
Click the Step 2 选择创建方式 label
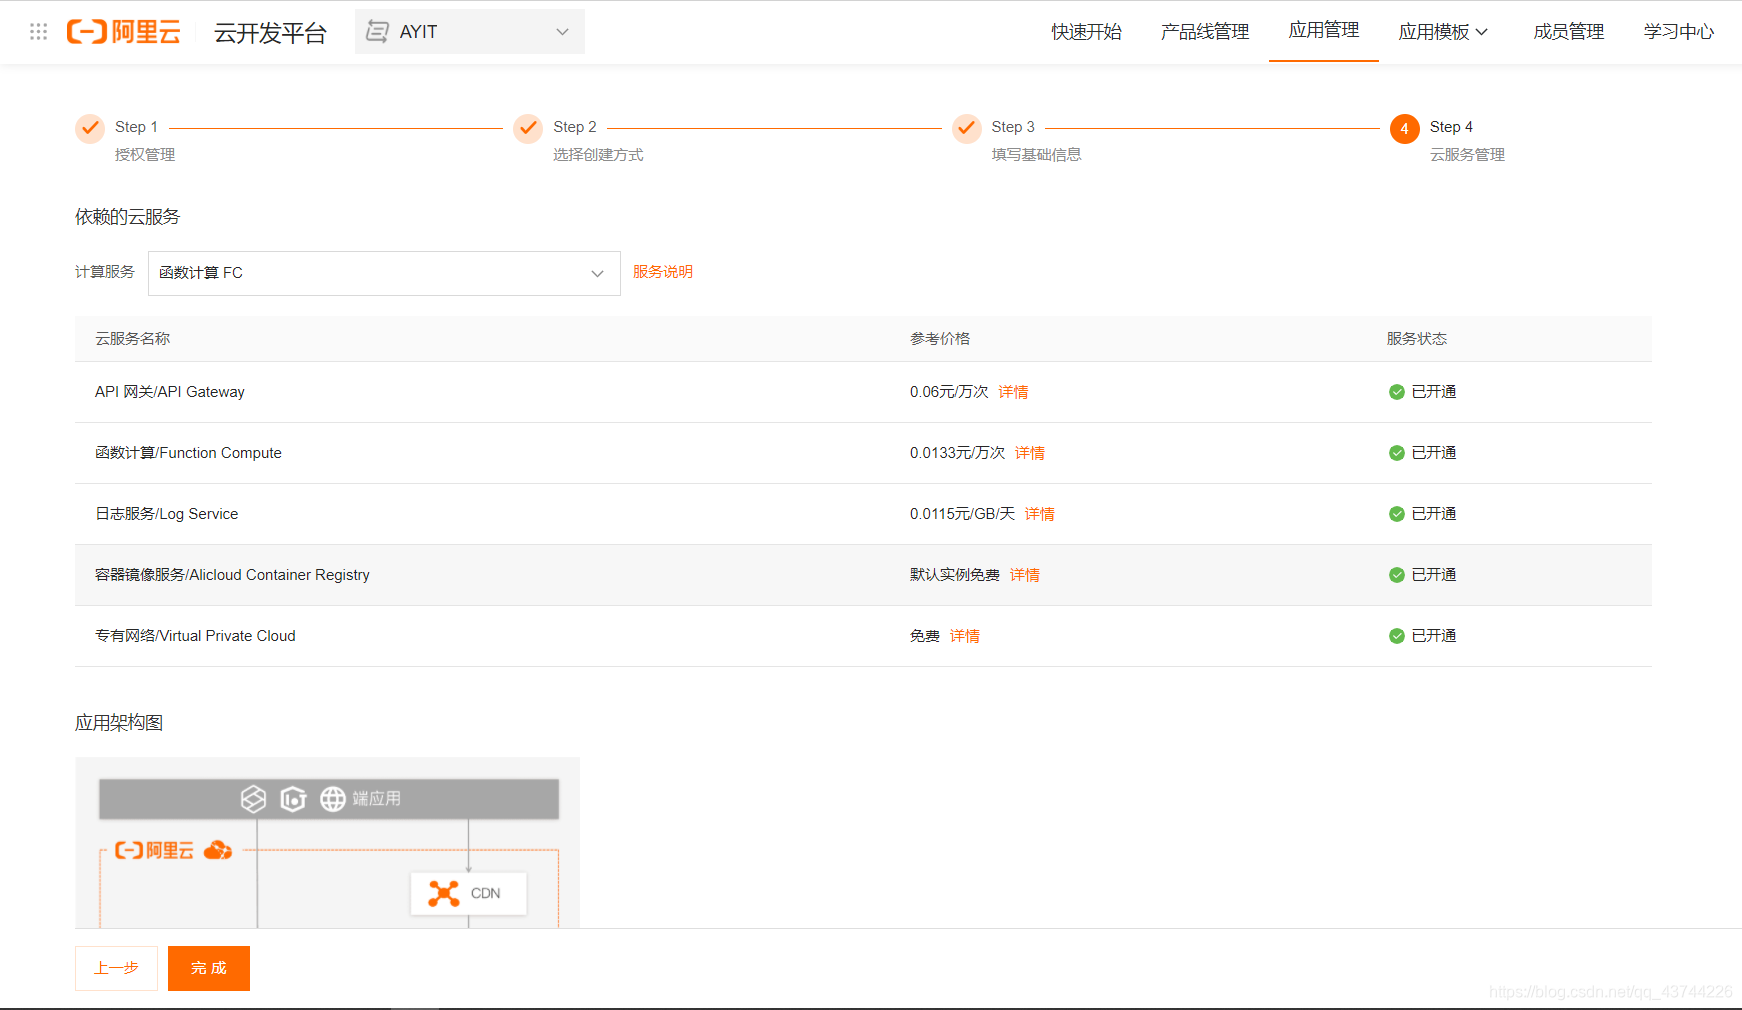click(598, 155)
